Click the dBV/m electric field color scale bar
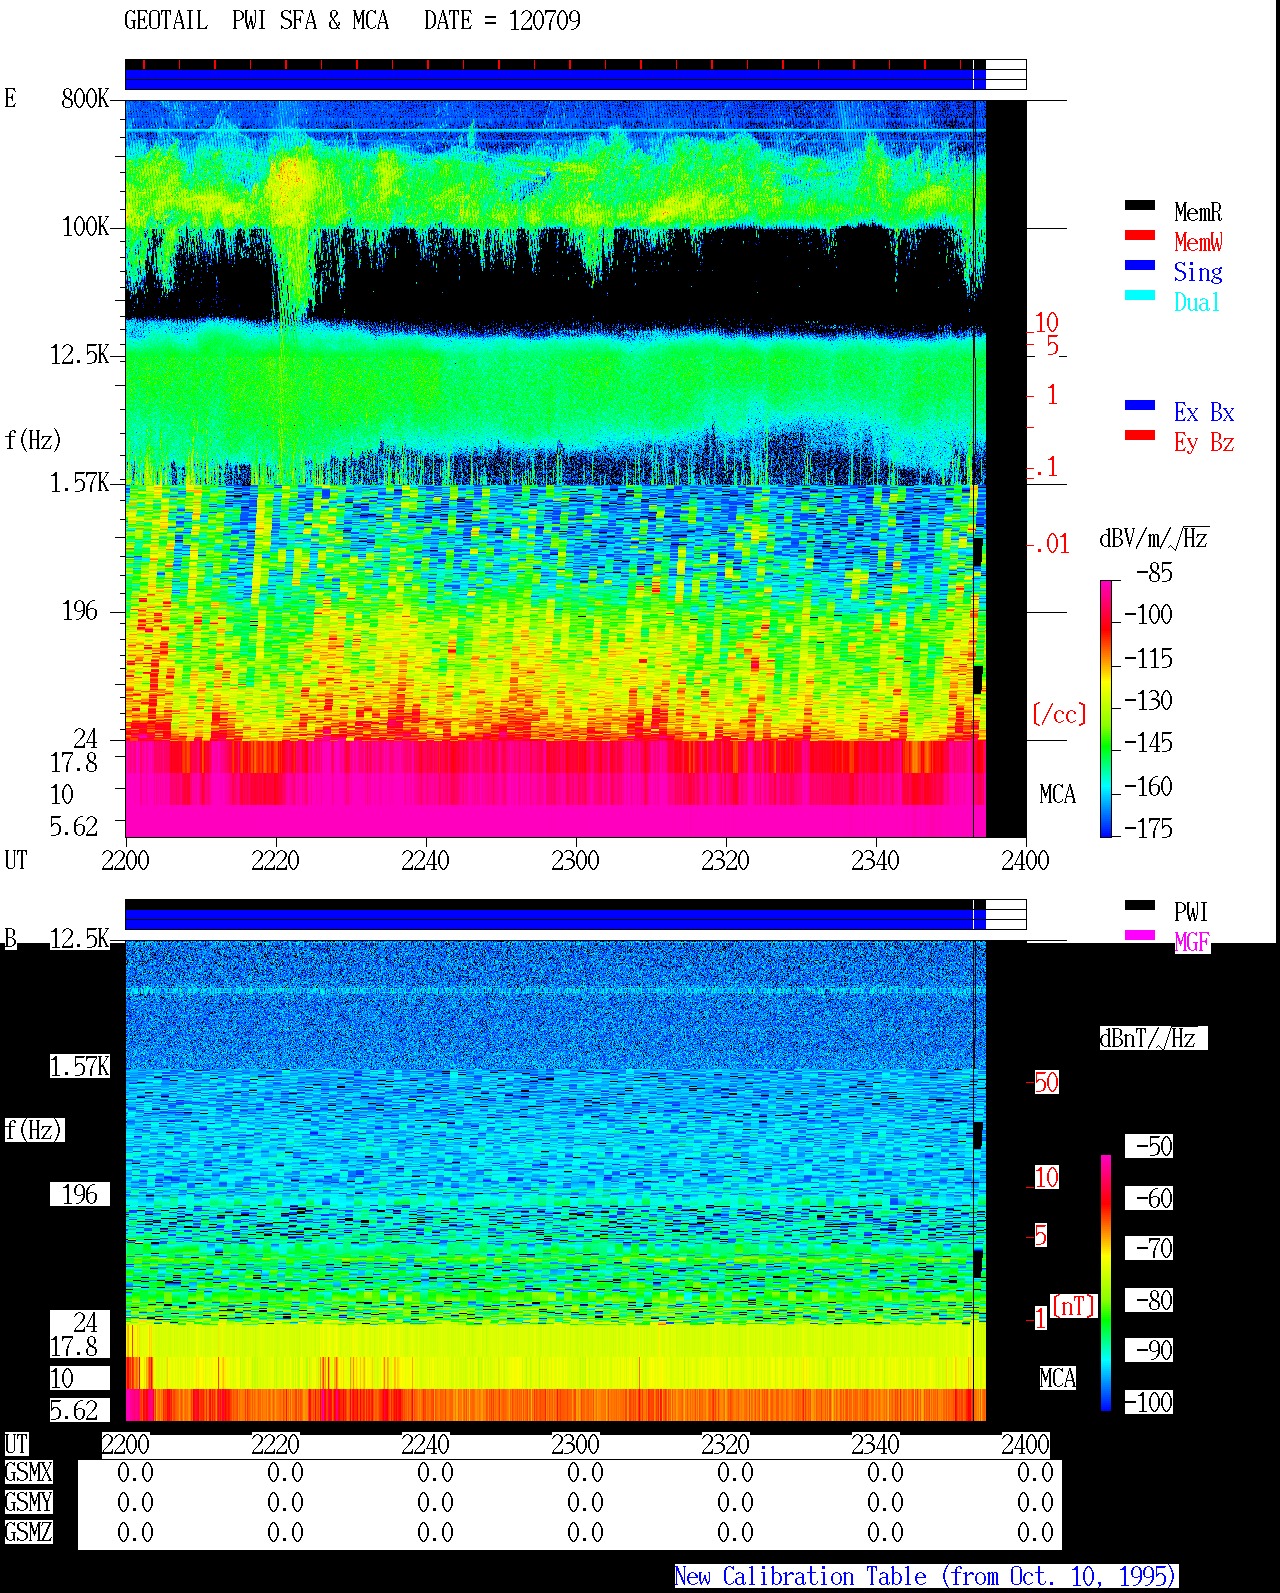Screen dimensions: 1280x1593 tap(1106, 708)
